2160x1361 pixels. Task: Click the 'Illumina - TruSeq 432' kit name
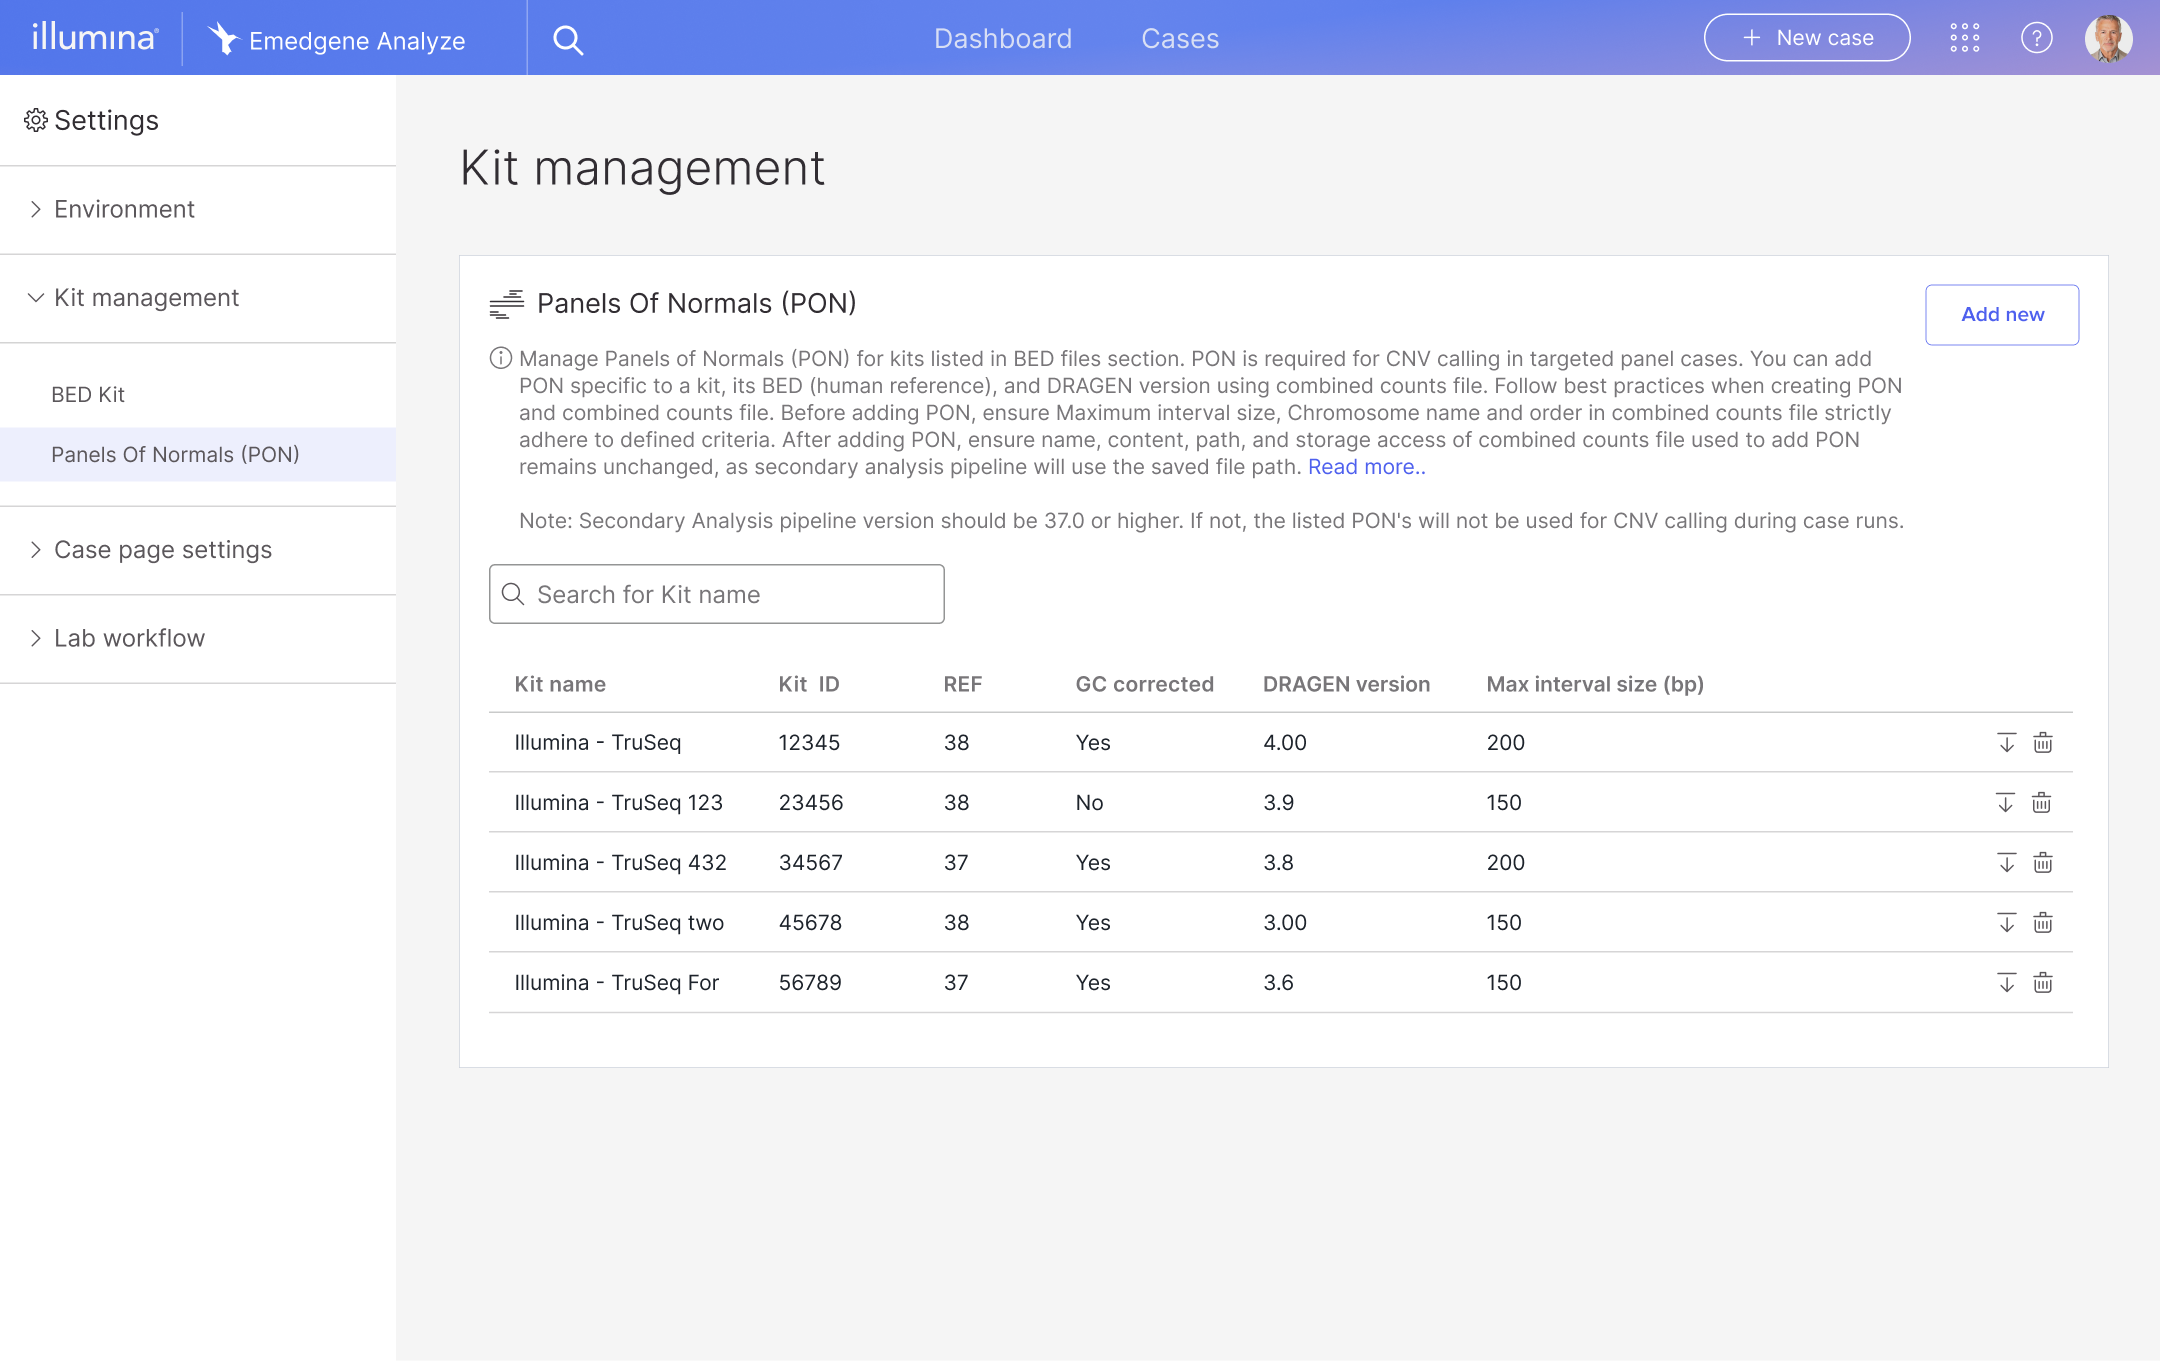click(620, 862)
